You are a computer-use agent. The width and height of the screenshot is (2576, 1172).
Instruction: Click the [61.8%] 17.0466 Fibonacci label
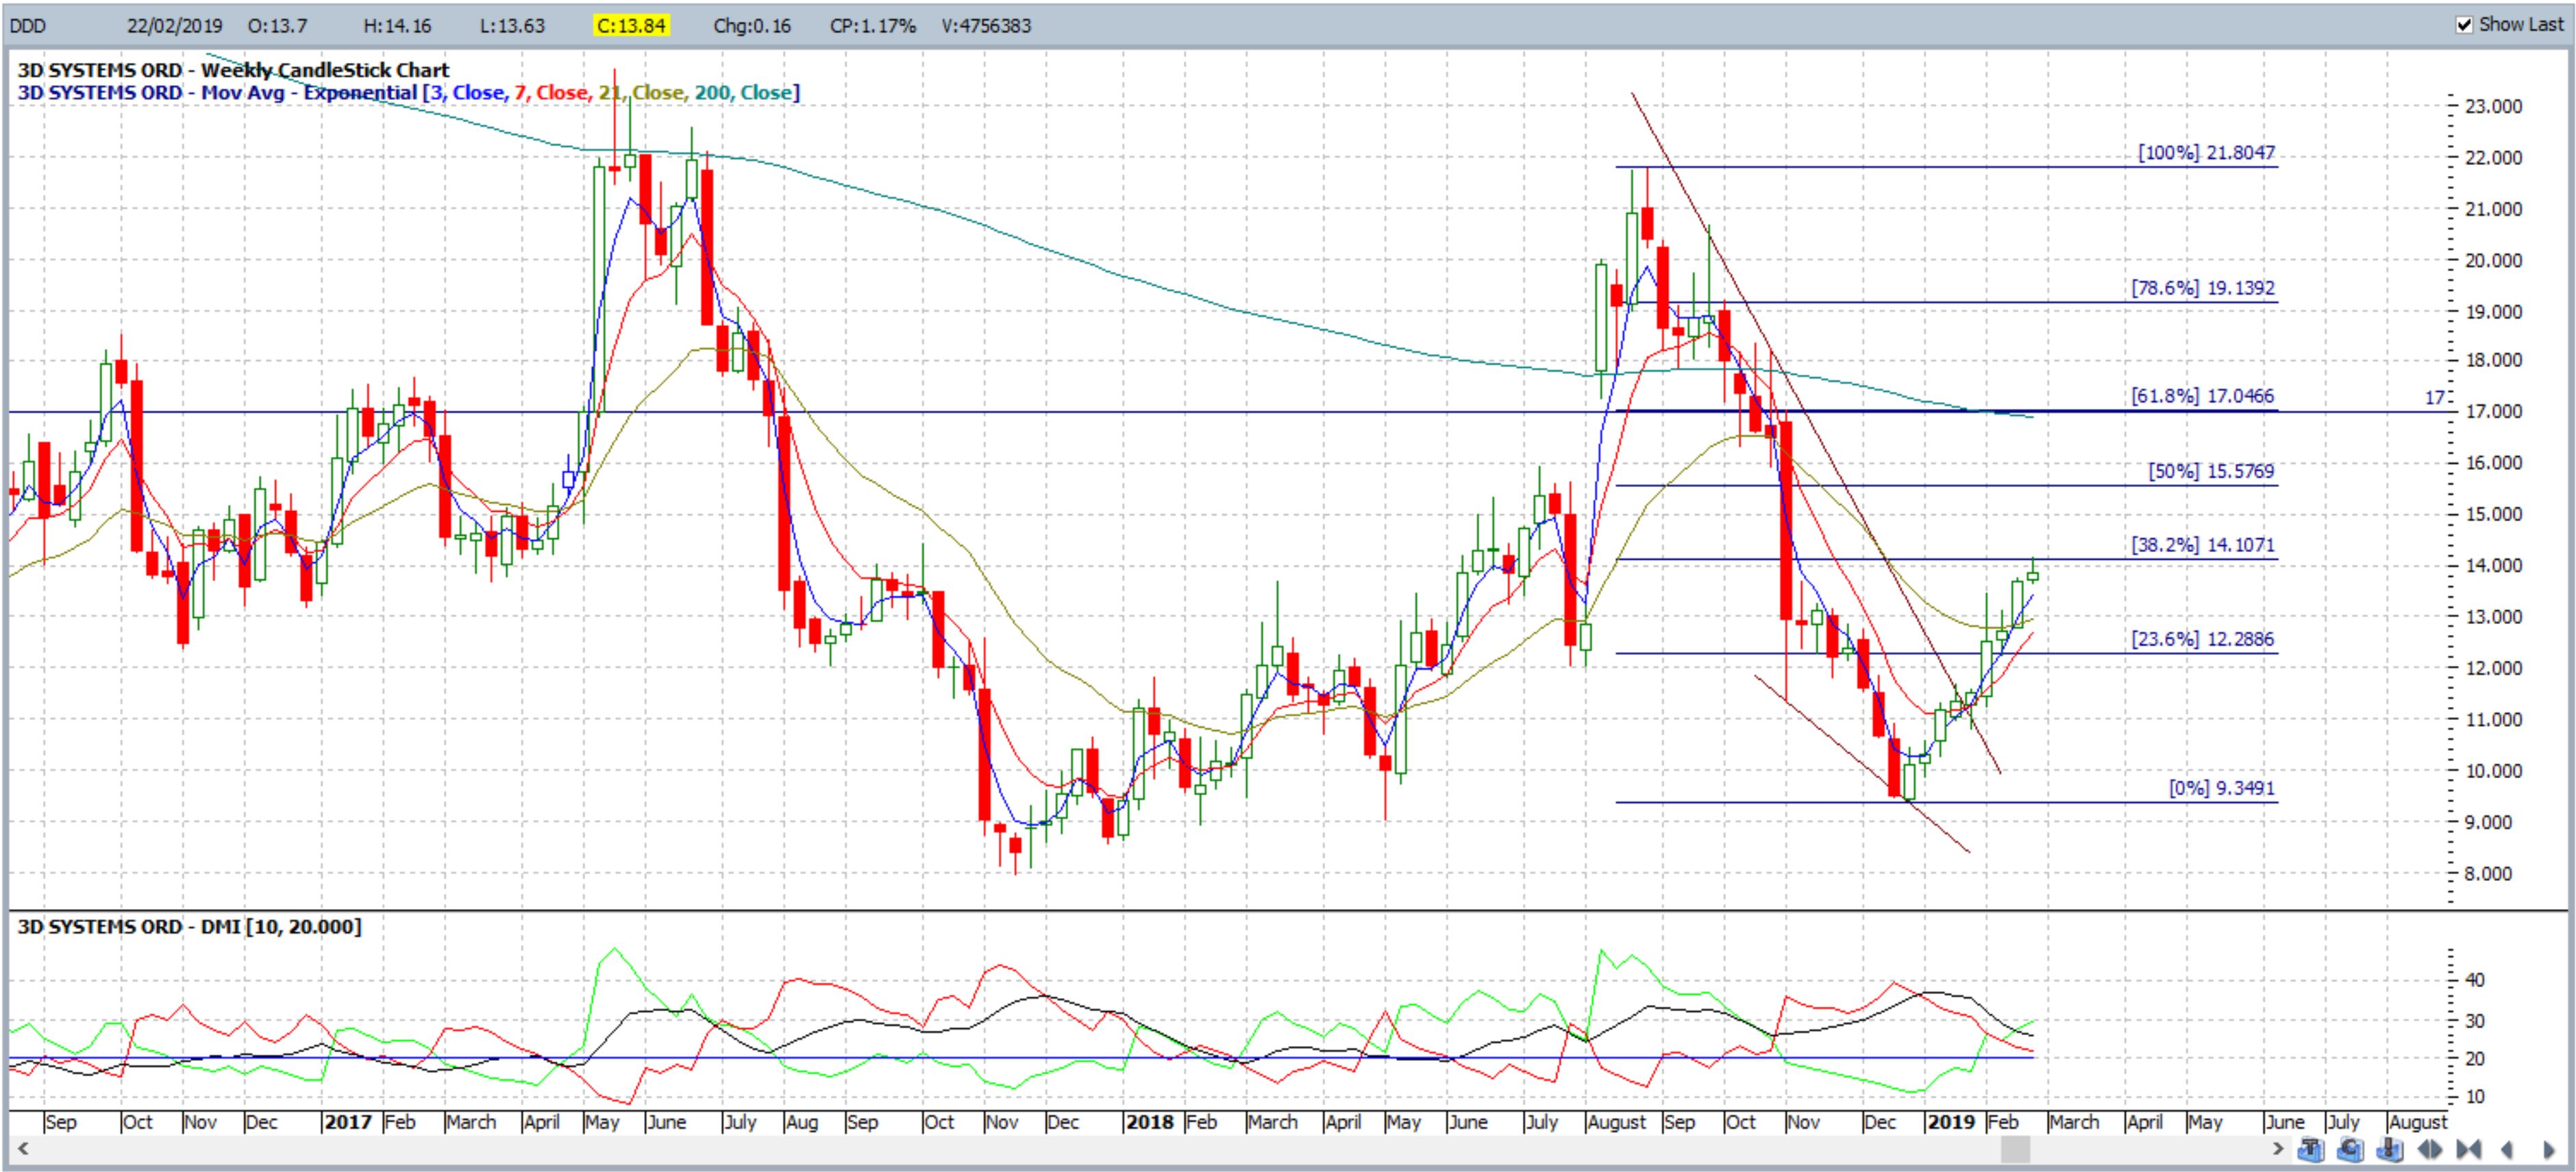(x=2202, y=396)
